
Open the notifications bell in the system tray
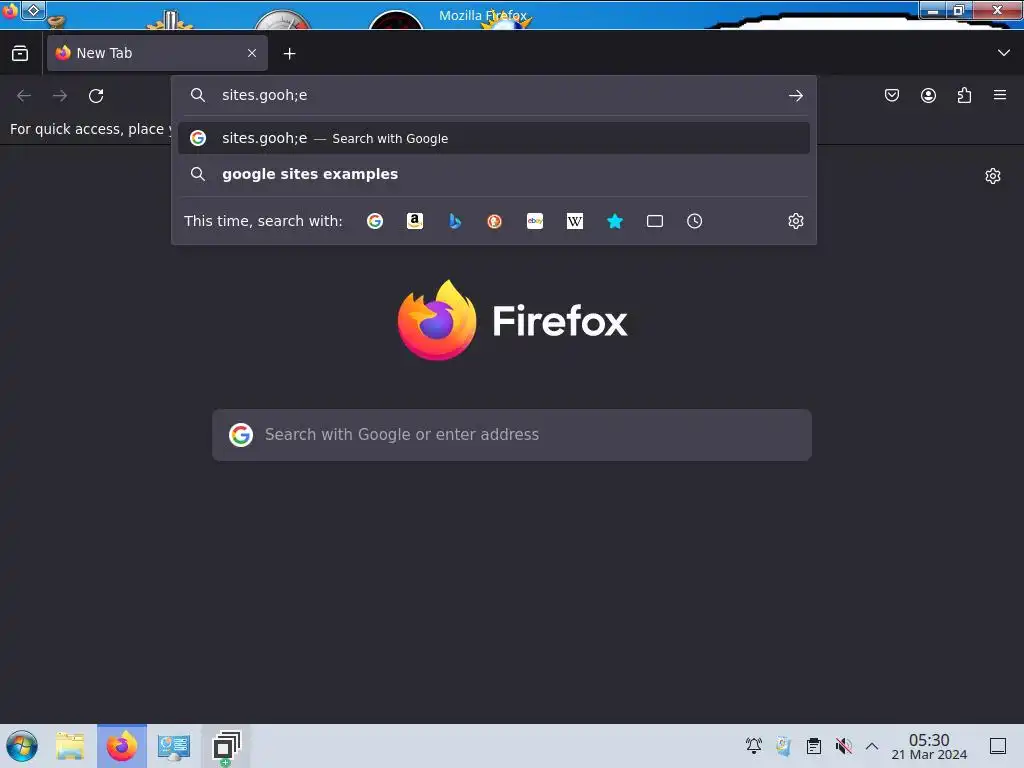[x=754, y=745]
